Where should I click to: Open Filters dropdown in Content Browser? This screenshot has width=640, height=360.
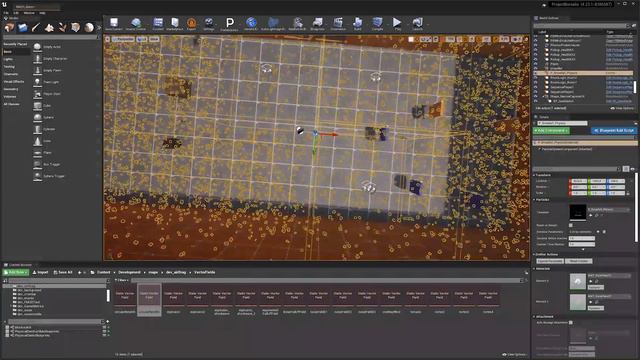[x=122, y=280]
